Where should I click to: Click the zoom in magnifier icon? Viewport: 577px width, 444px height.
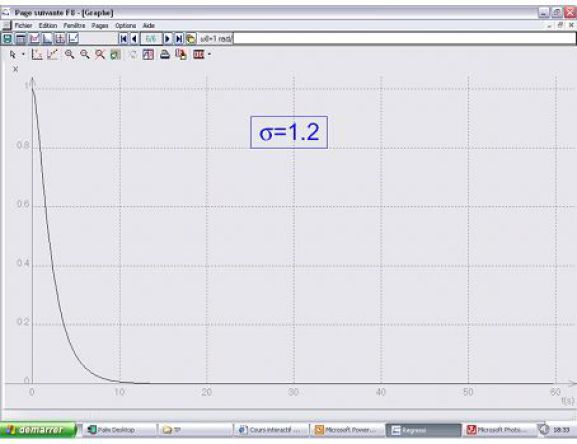[69, 54]
